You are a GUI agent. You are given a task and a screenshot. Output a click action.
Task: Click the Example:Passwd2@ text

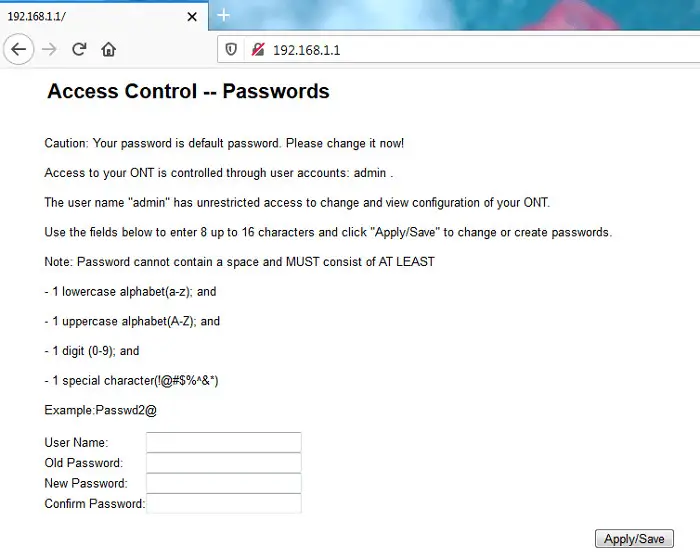(x=100, y=410)
